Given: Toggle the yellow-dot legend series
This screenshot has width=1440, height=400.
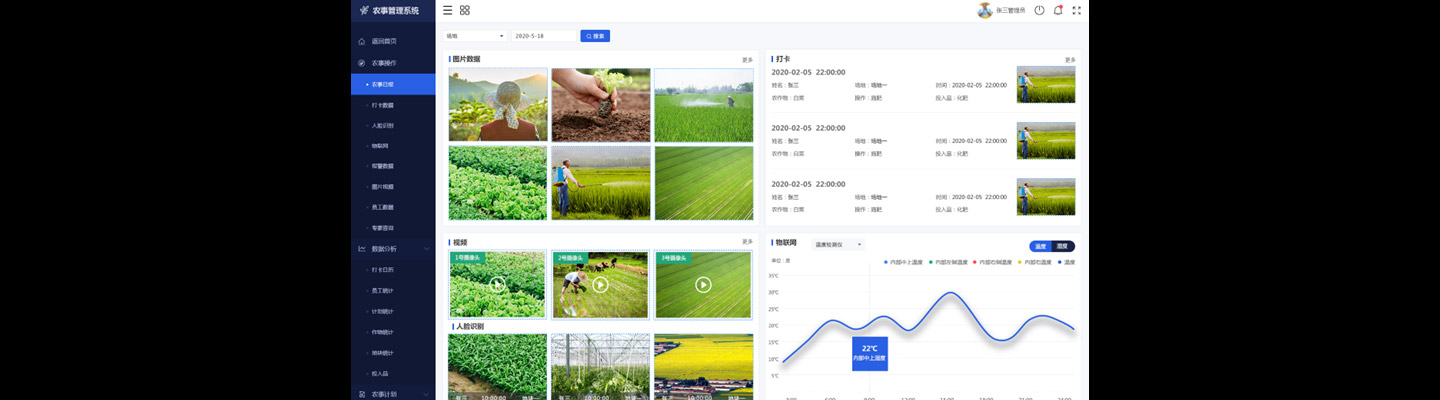Looking at the screenshot, I should (x=1036, y=262).
